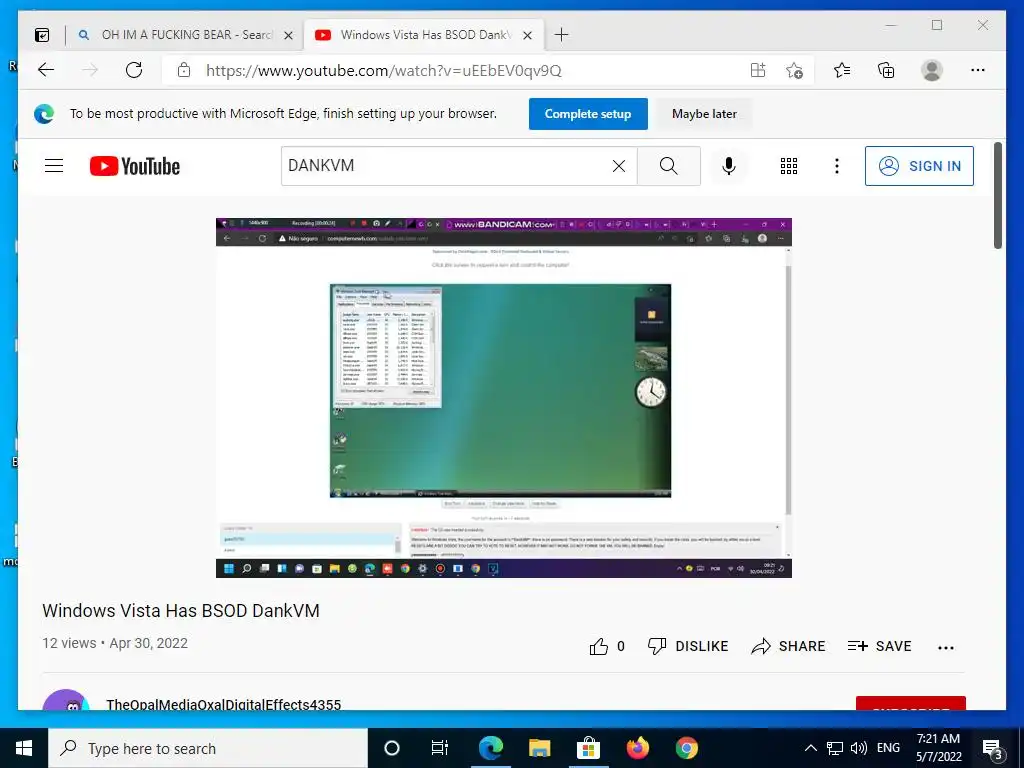This screenshot has height=768, width=1024.
Task: Open apps available icon in address bar
Action: click(758, 70)
